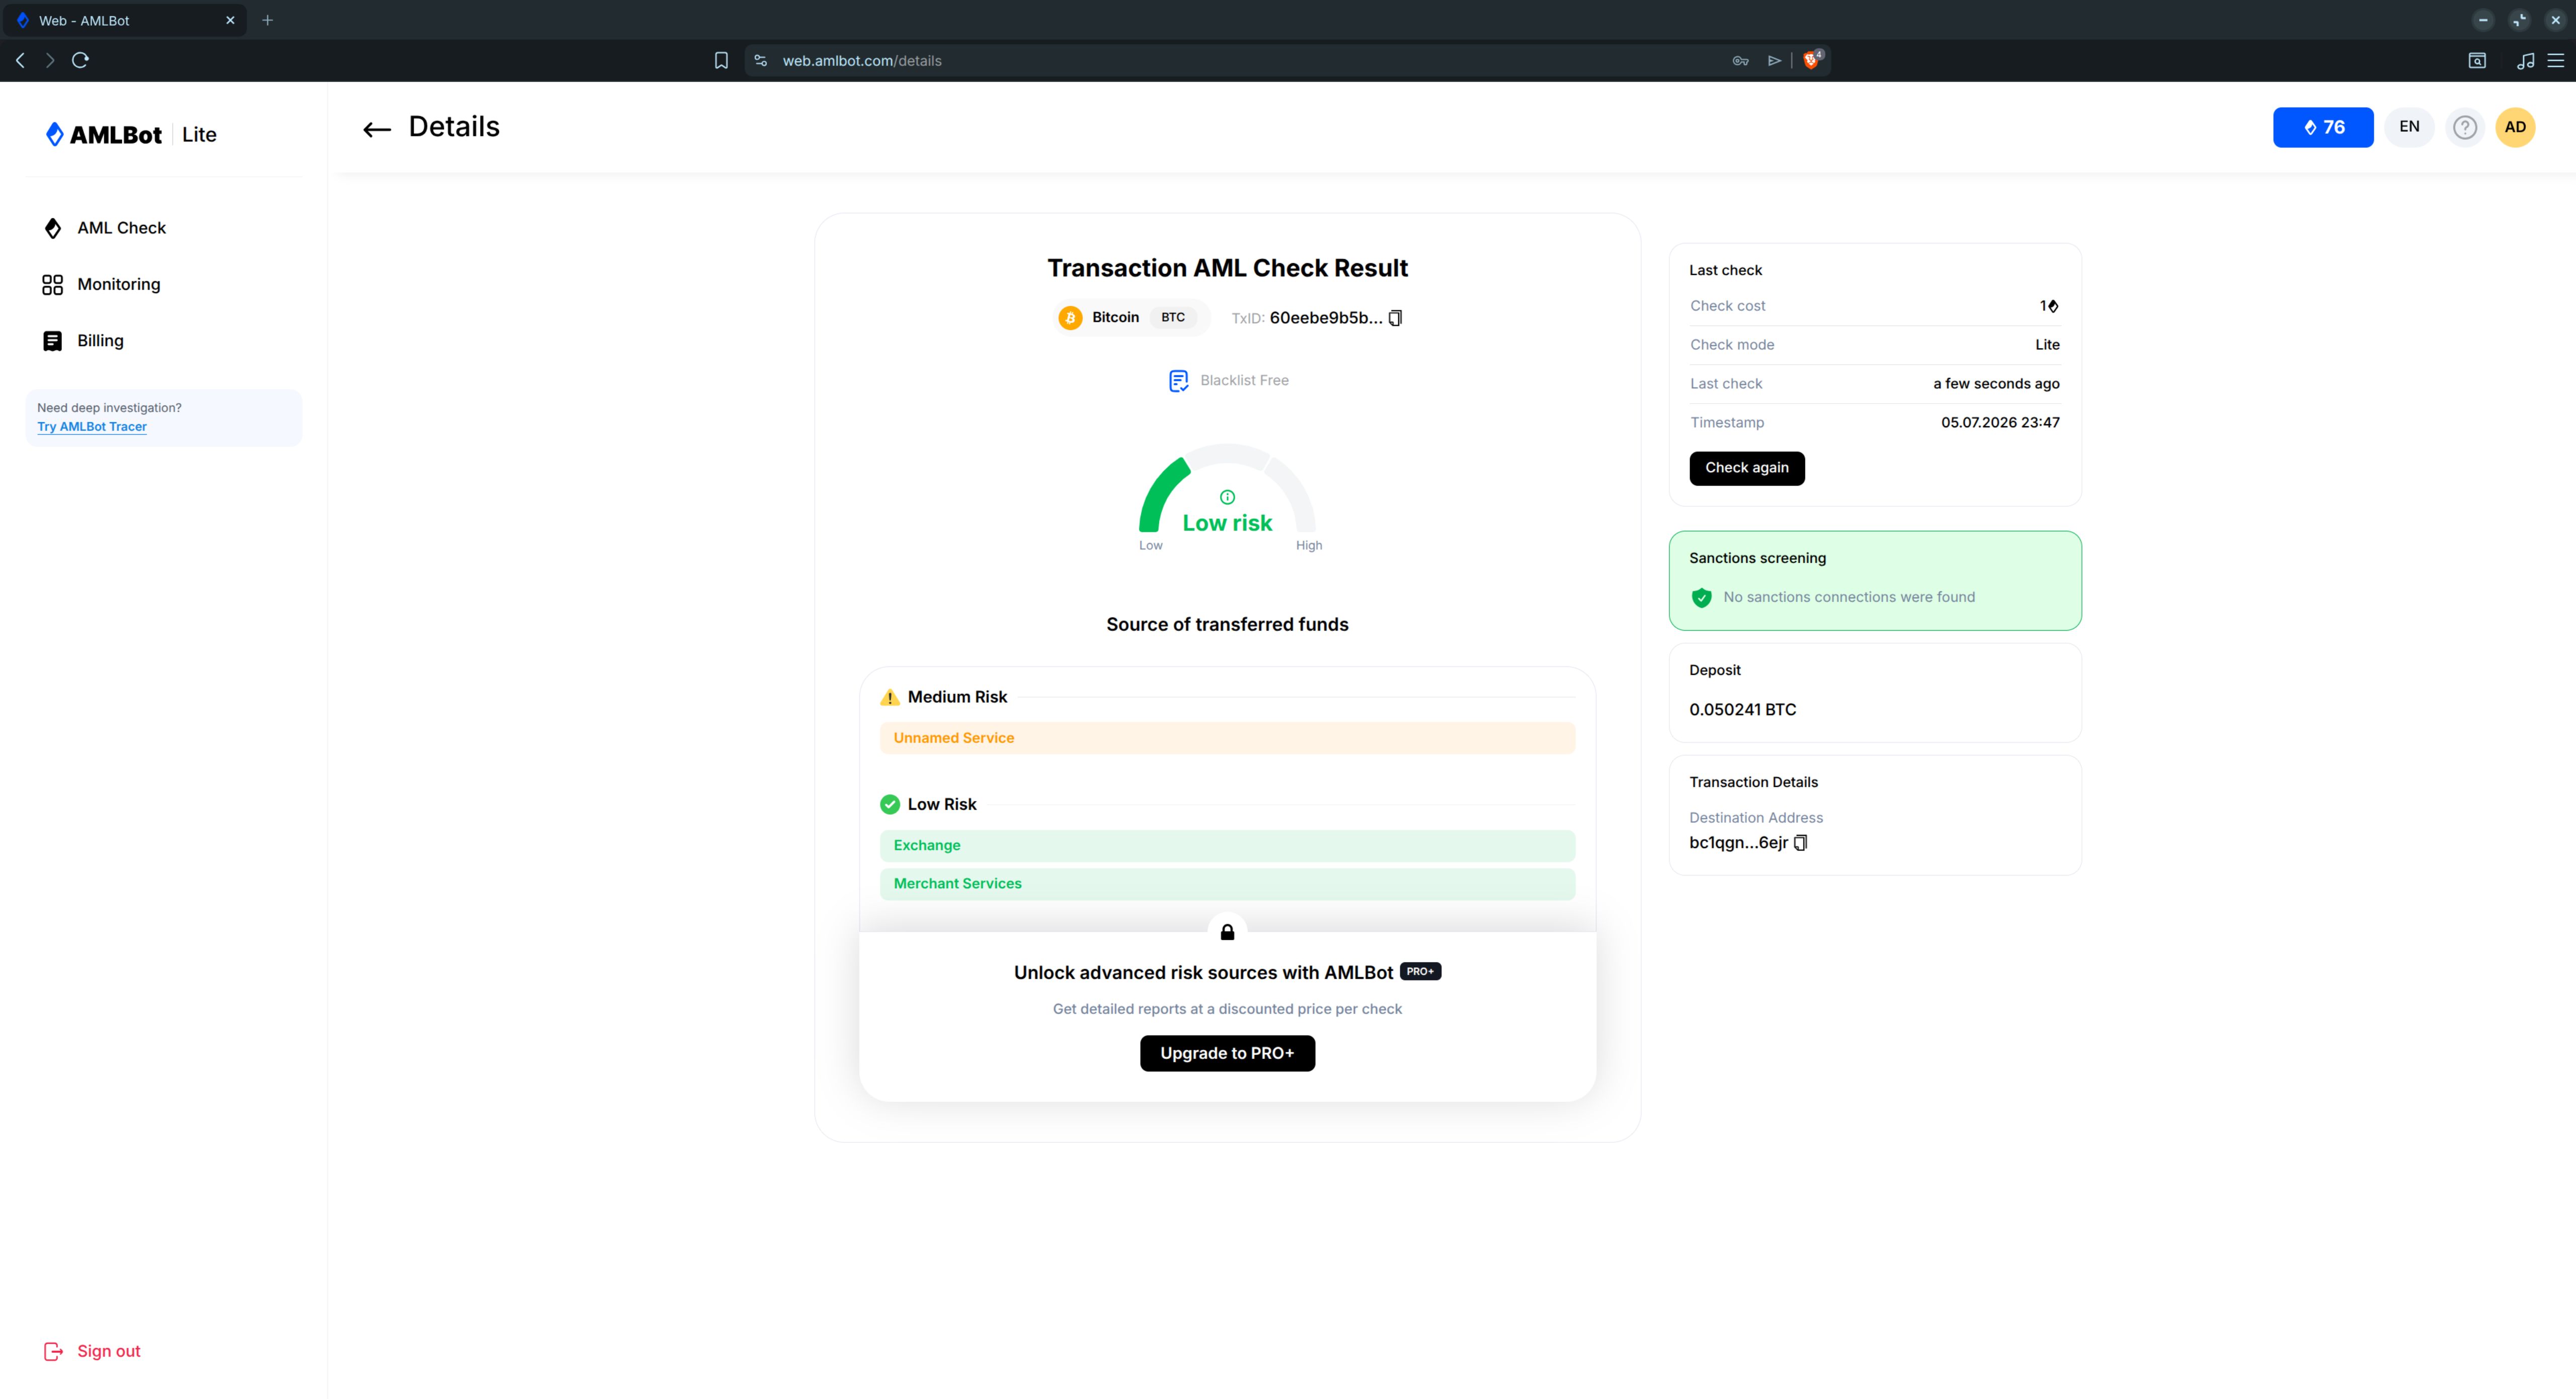Copy the destination address bc1qgn...6ejr

pos(1801,843)
